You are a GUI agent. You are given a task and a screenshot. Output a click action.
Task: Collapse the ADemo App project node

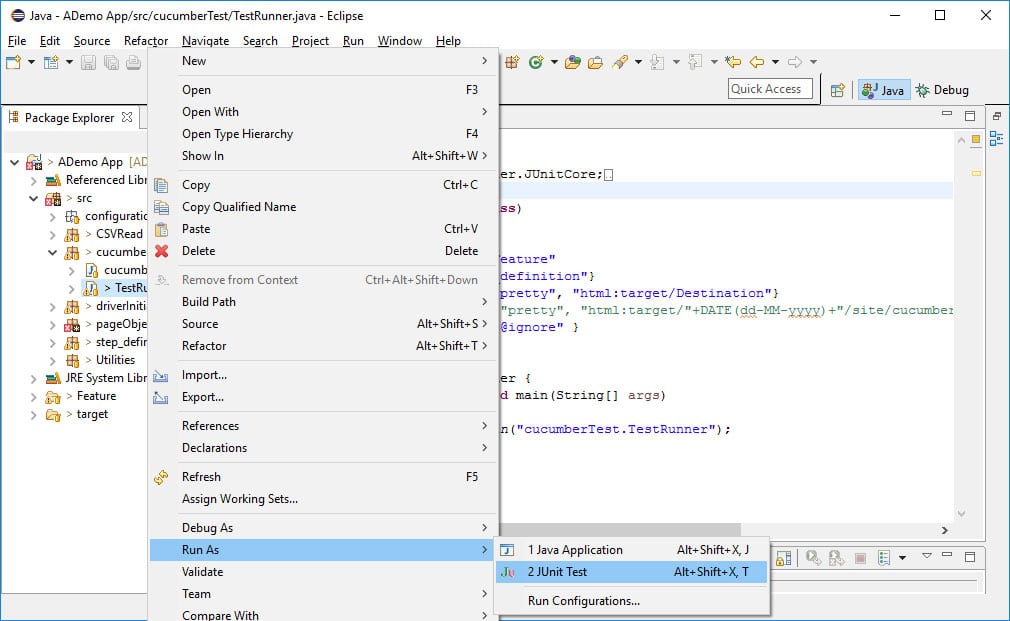point(15,162)
